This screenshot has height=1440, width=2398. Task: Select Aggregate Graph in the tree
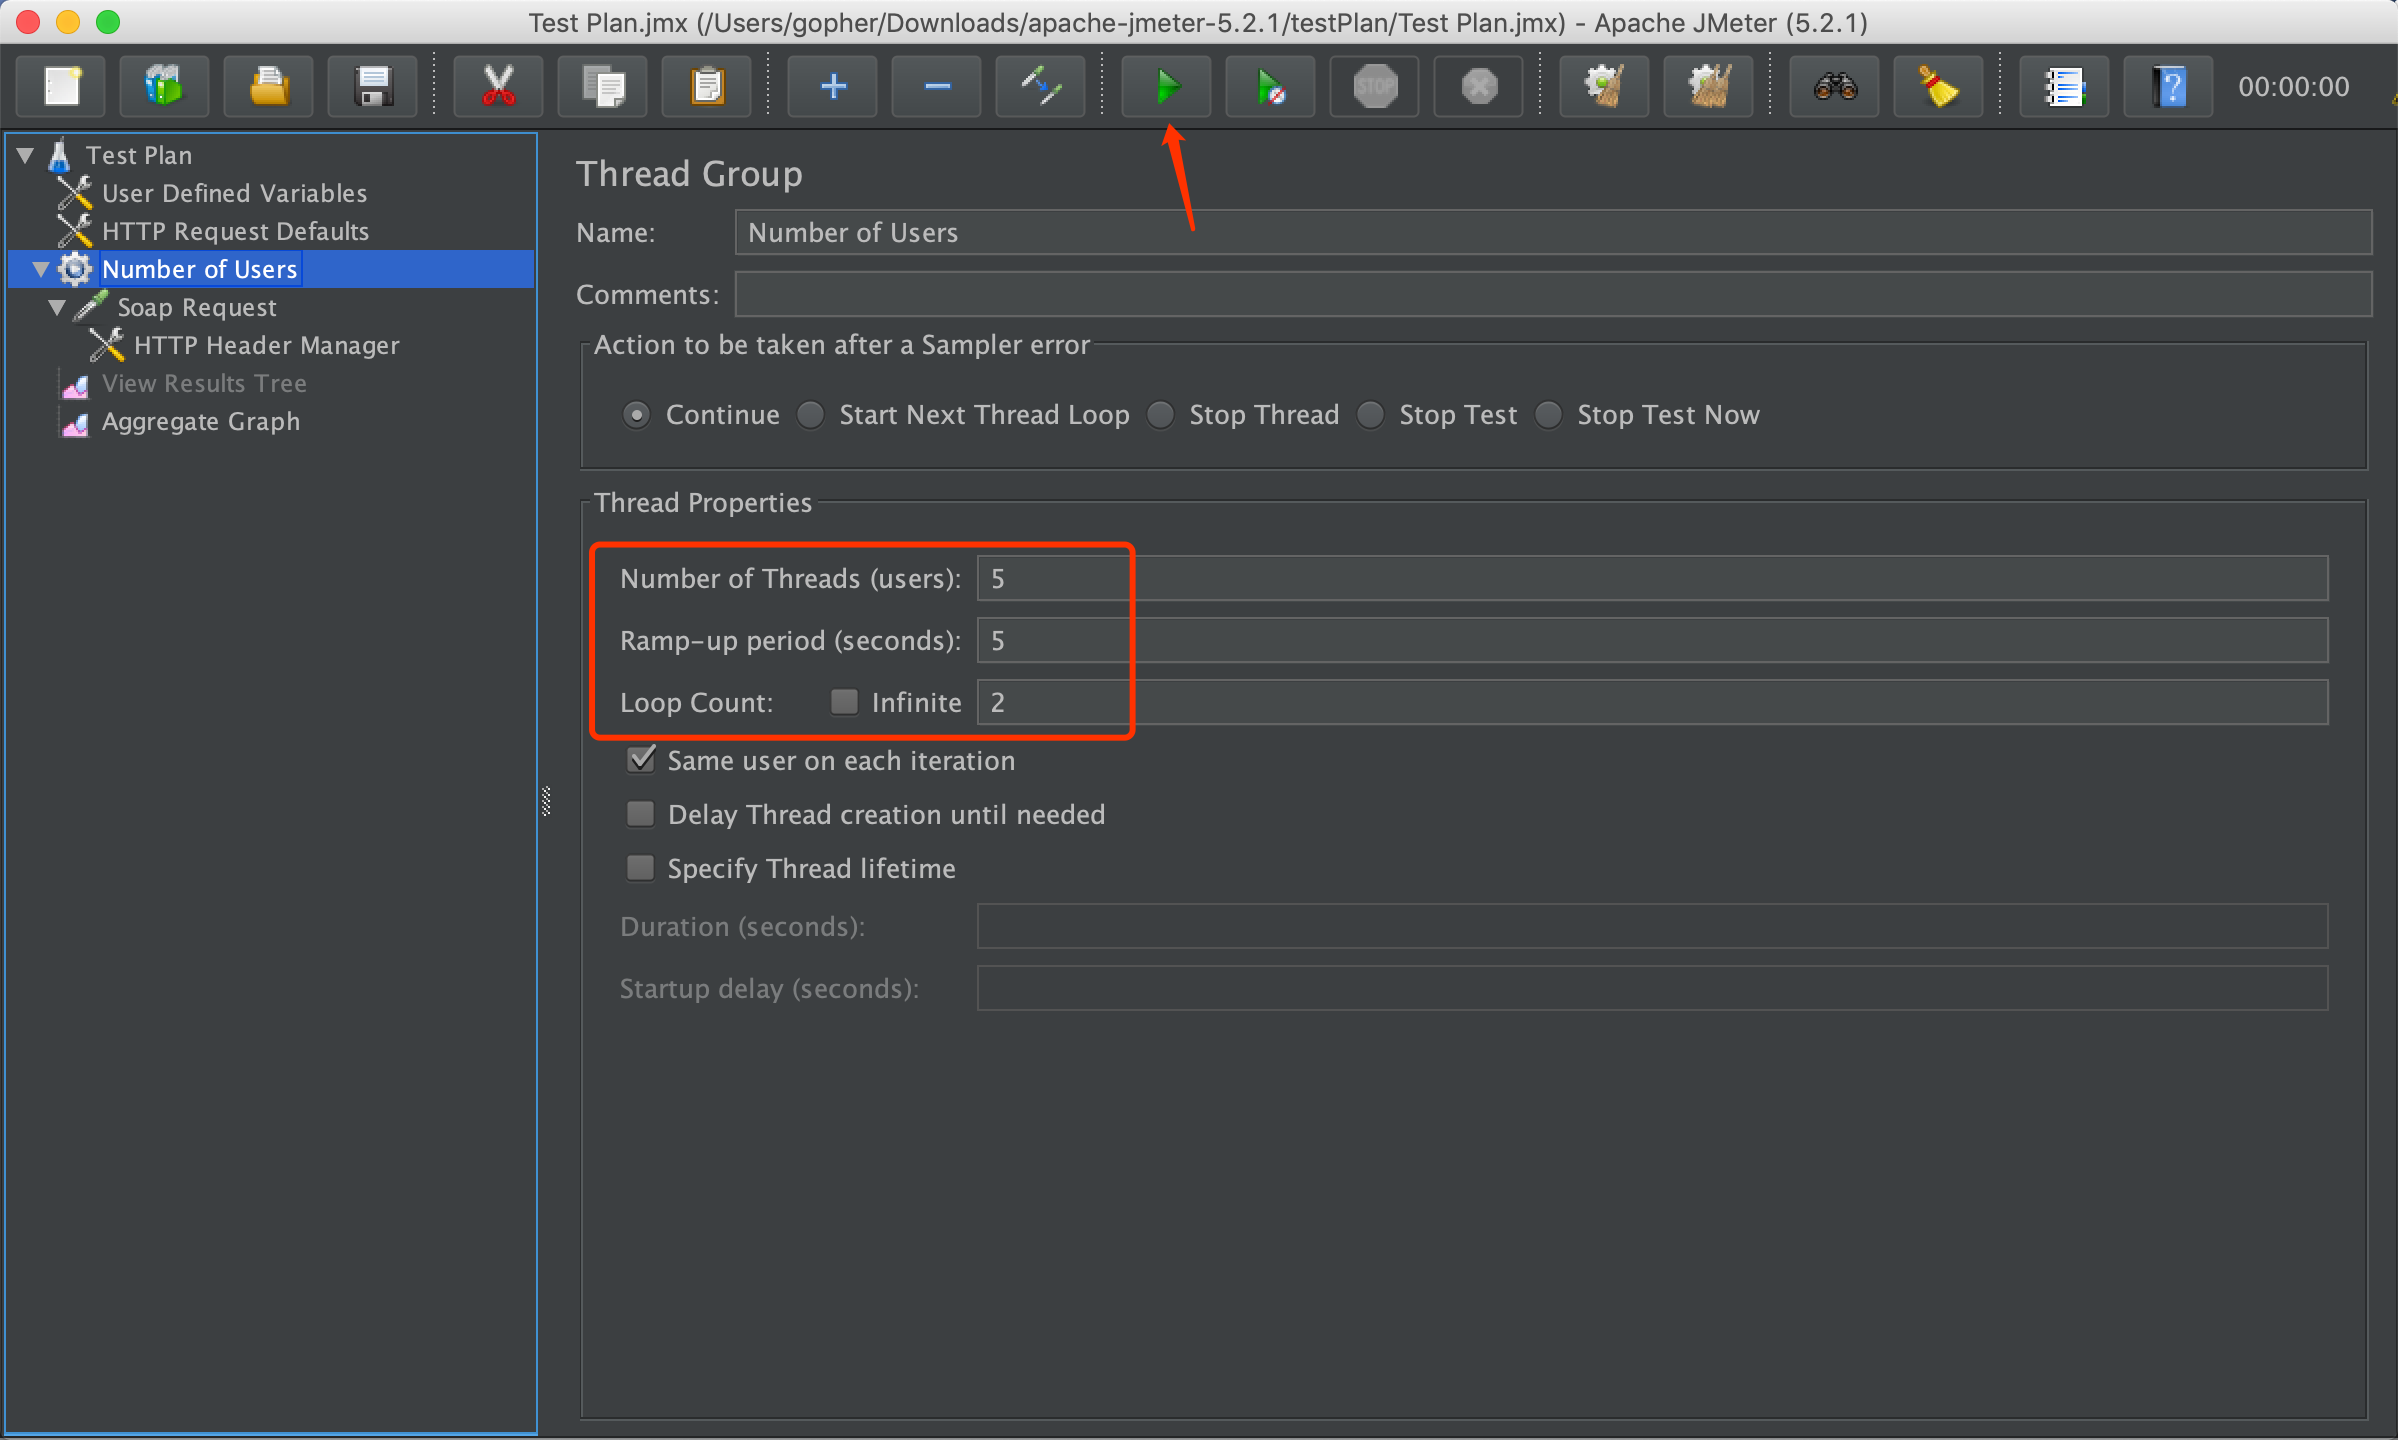click(200, 422)
